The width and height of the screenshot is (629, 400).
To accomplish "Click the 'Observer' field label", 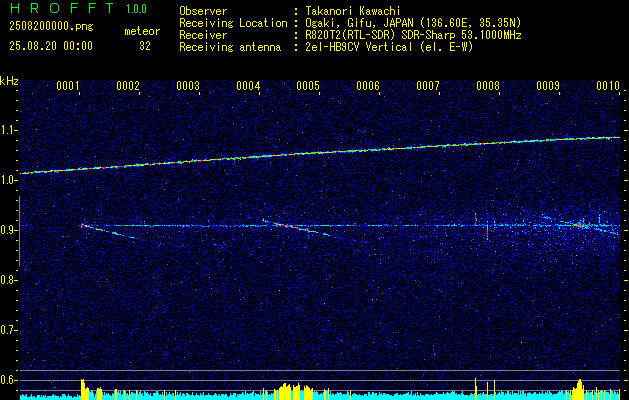I will click(x=203, y=11).
